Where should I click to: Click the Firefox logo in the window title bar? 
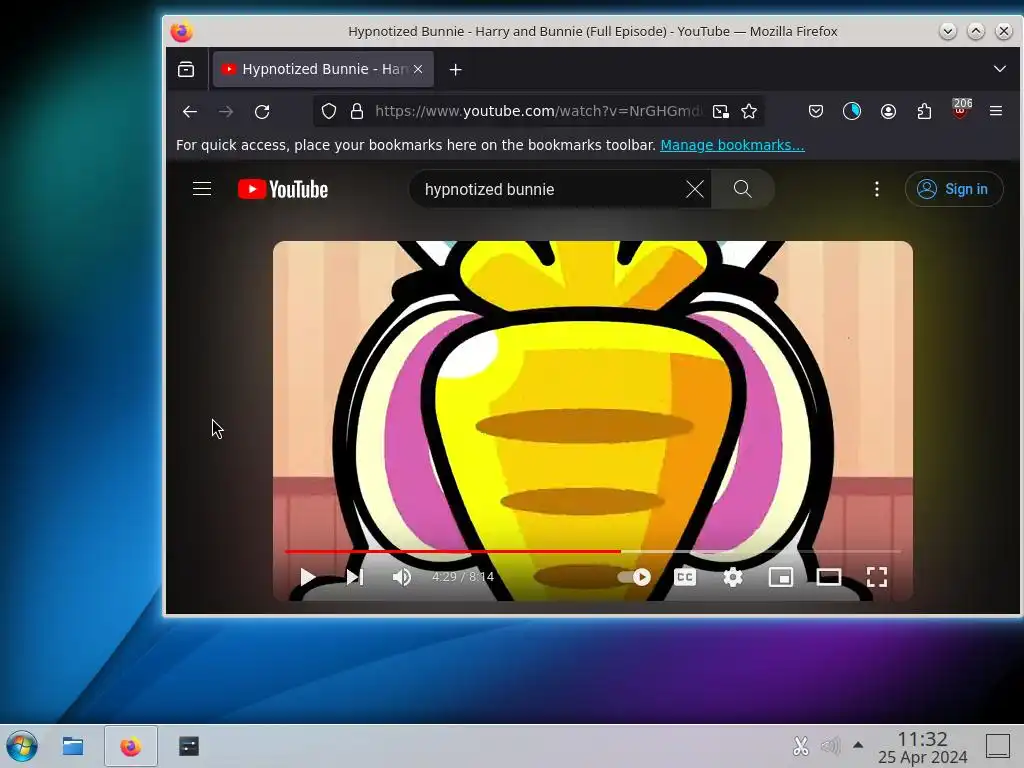[x=182, y=31]
